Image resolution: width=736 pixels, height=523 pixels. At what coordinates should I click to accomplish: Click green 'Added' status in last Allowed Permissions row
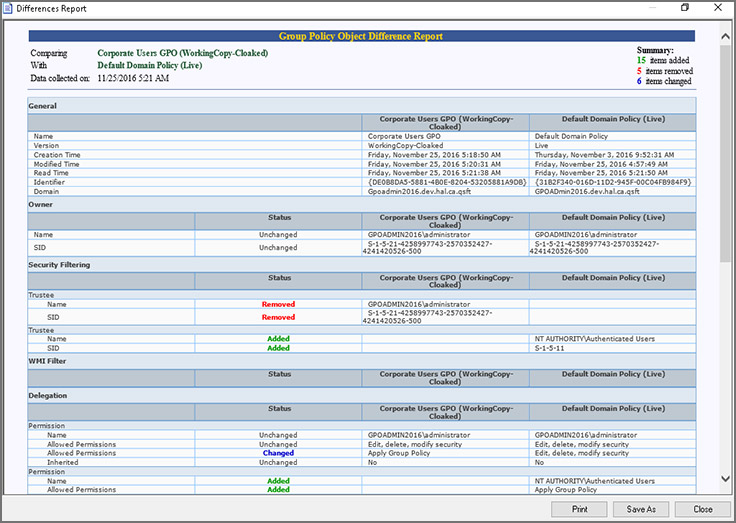[278, 489]
